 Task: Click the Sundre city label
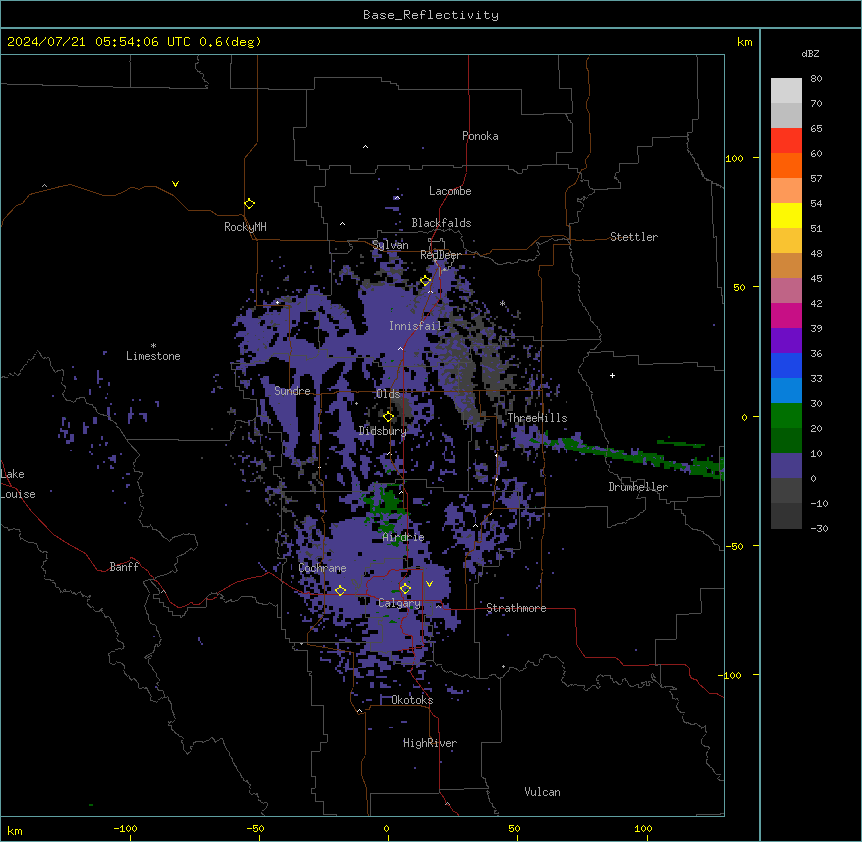292,391
